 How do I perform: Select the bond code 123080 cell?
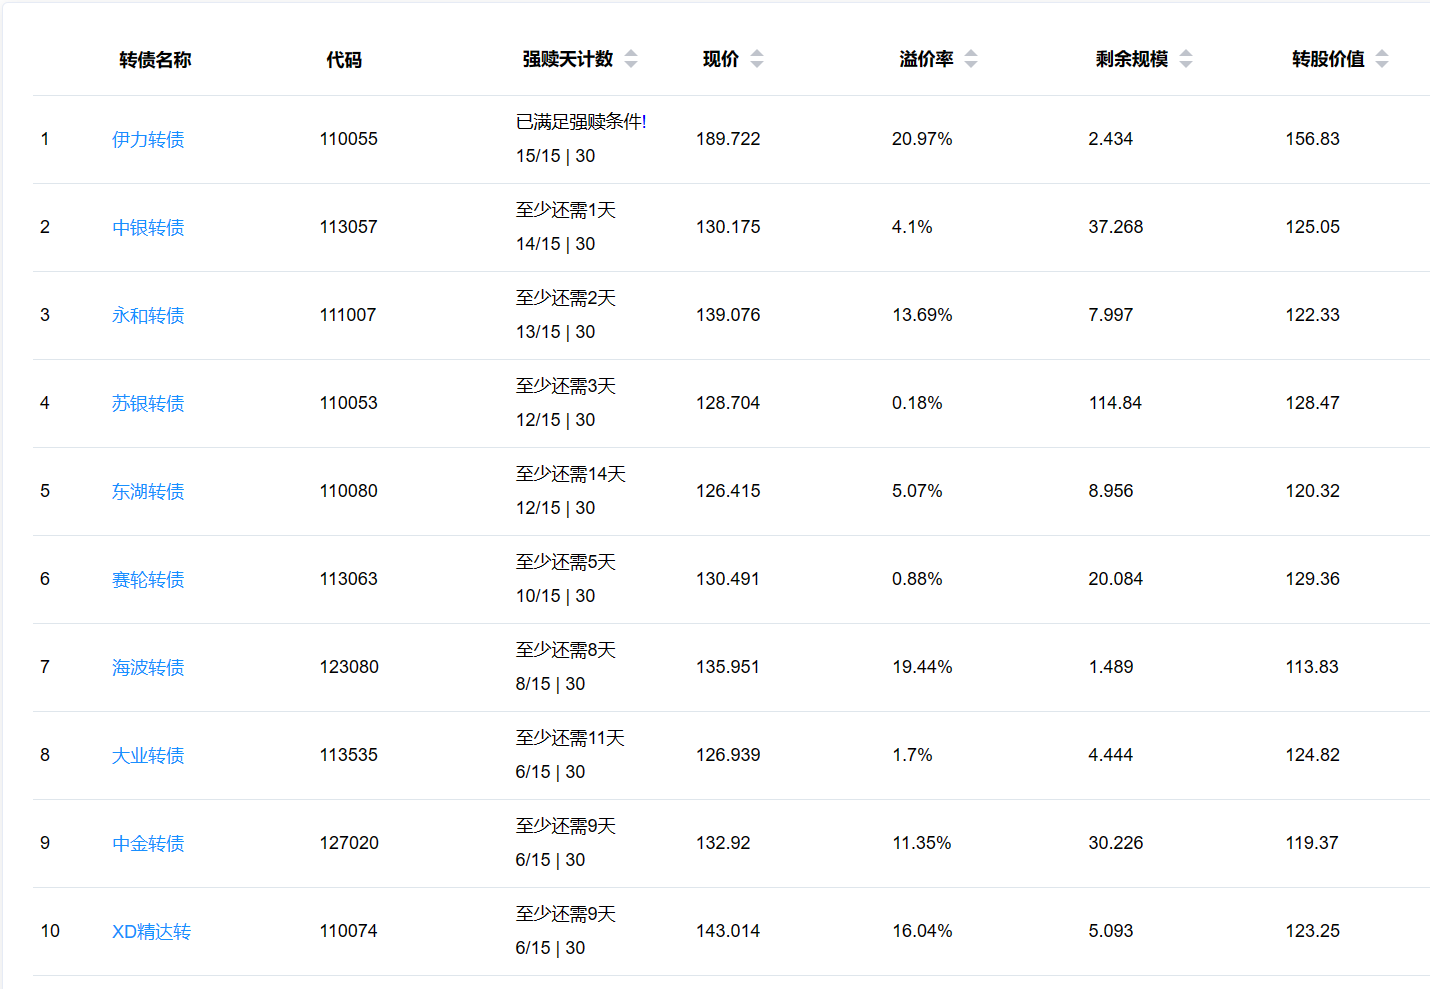349,667
